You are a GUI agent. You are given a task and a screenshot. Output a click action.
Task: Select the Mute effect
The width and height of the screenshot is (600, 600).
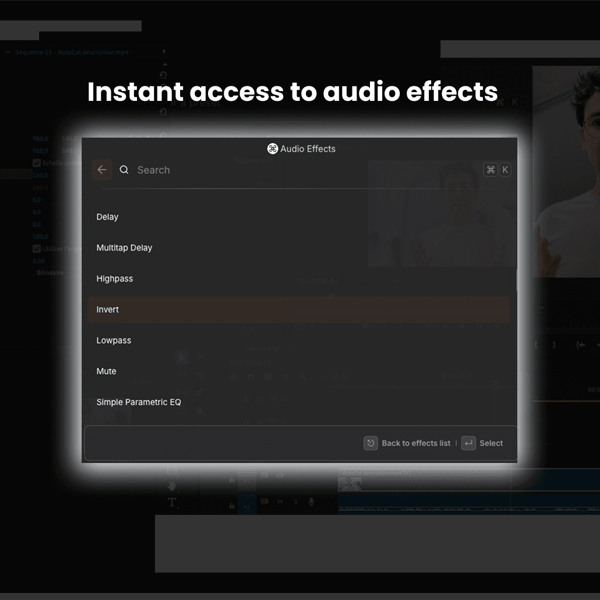tap(298, 371)
